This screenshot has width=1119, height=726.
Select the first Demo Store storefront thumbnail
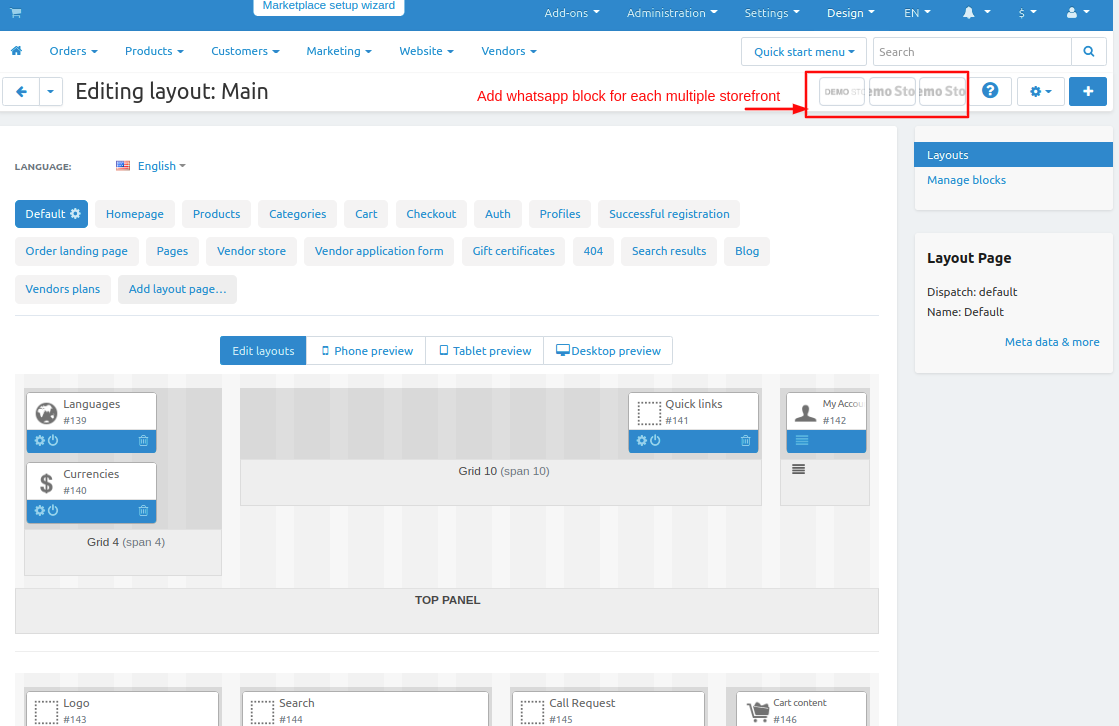[x=842, y=92]
